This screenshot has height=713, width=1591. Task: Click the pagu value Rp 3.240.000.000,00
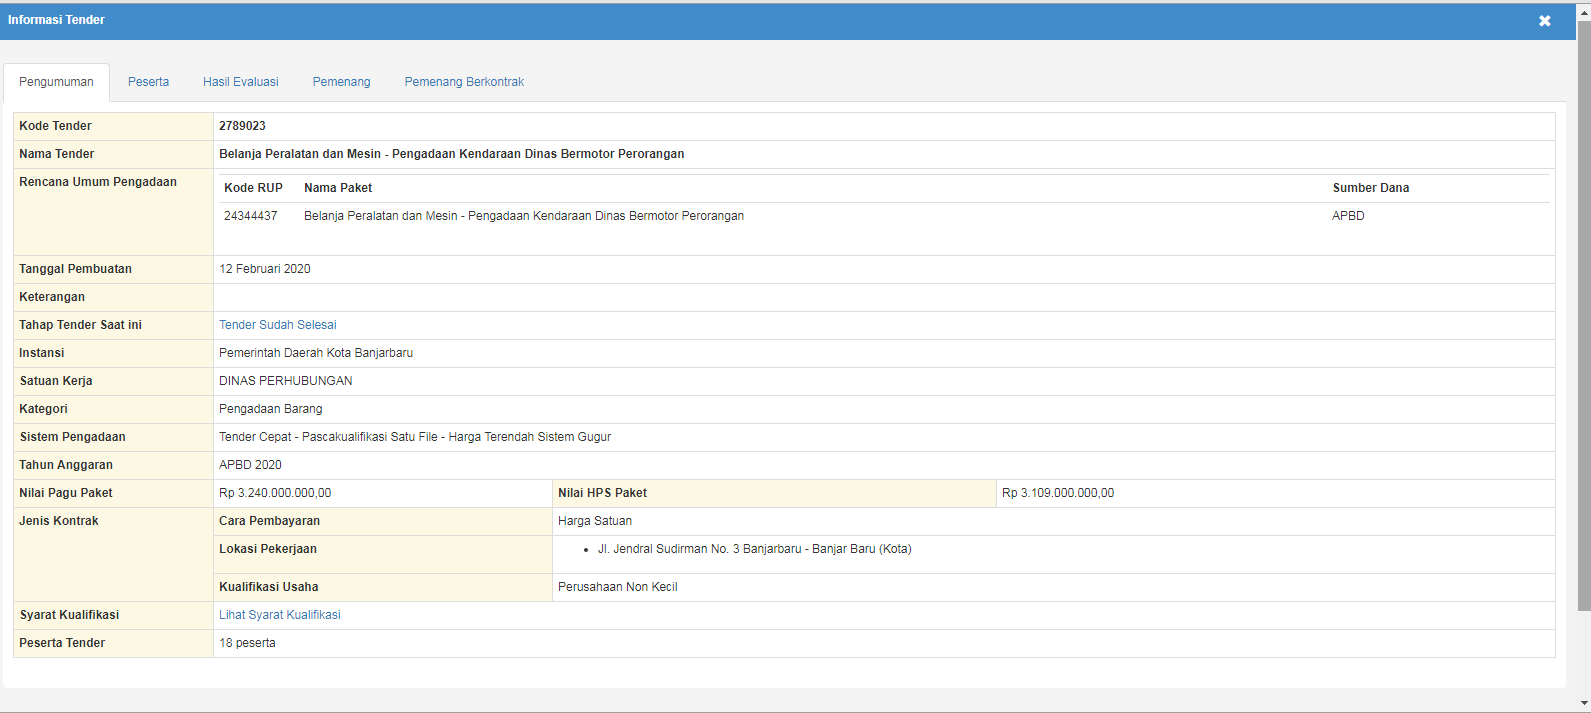click(275, 493)
